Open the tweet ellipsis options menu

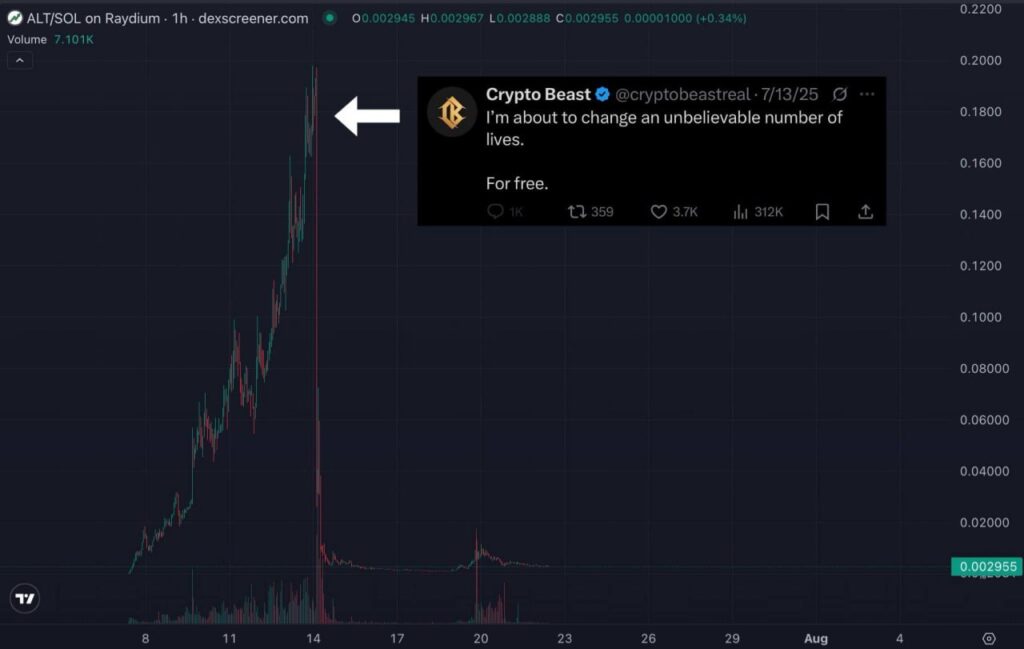(868, 94)
